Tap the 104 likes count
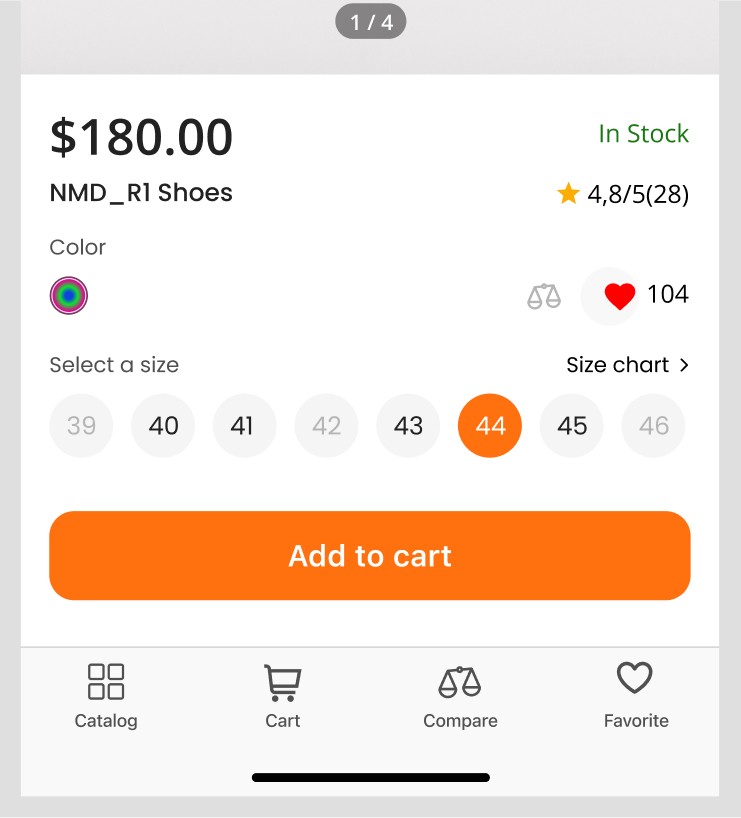The width and height of the screenshot is (741, 818). click(x=667, y=295)
